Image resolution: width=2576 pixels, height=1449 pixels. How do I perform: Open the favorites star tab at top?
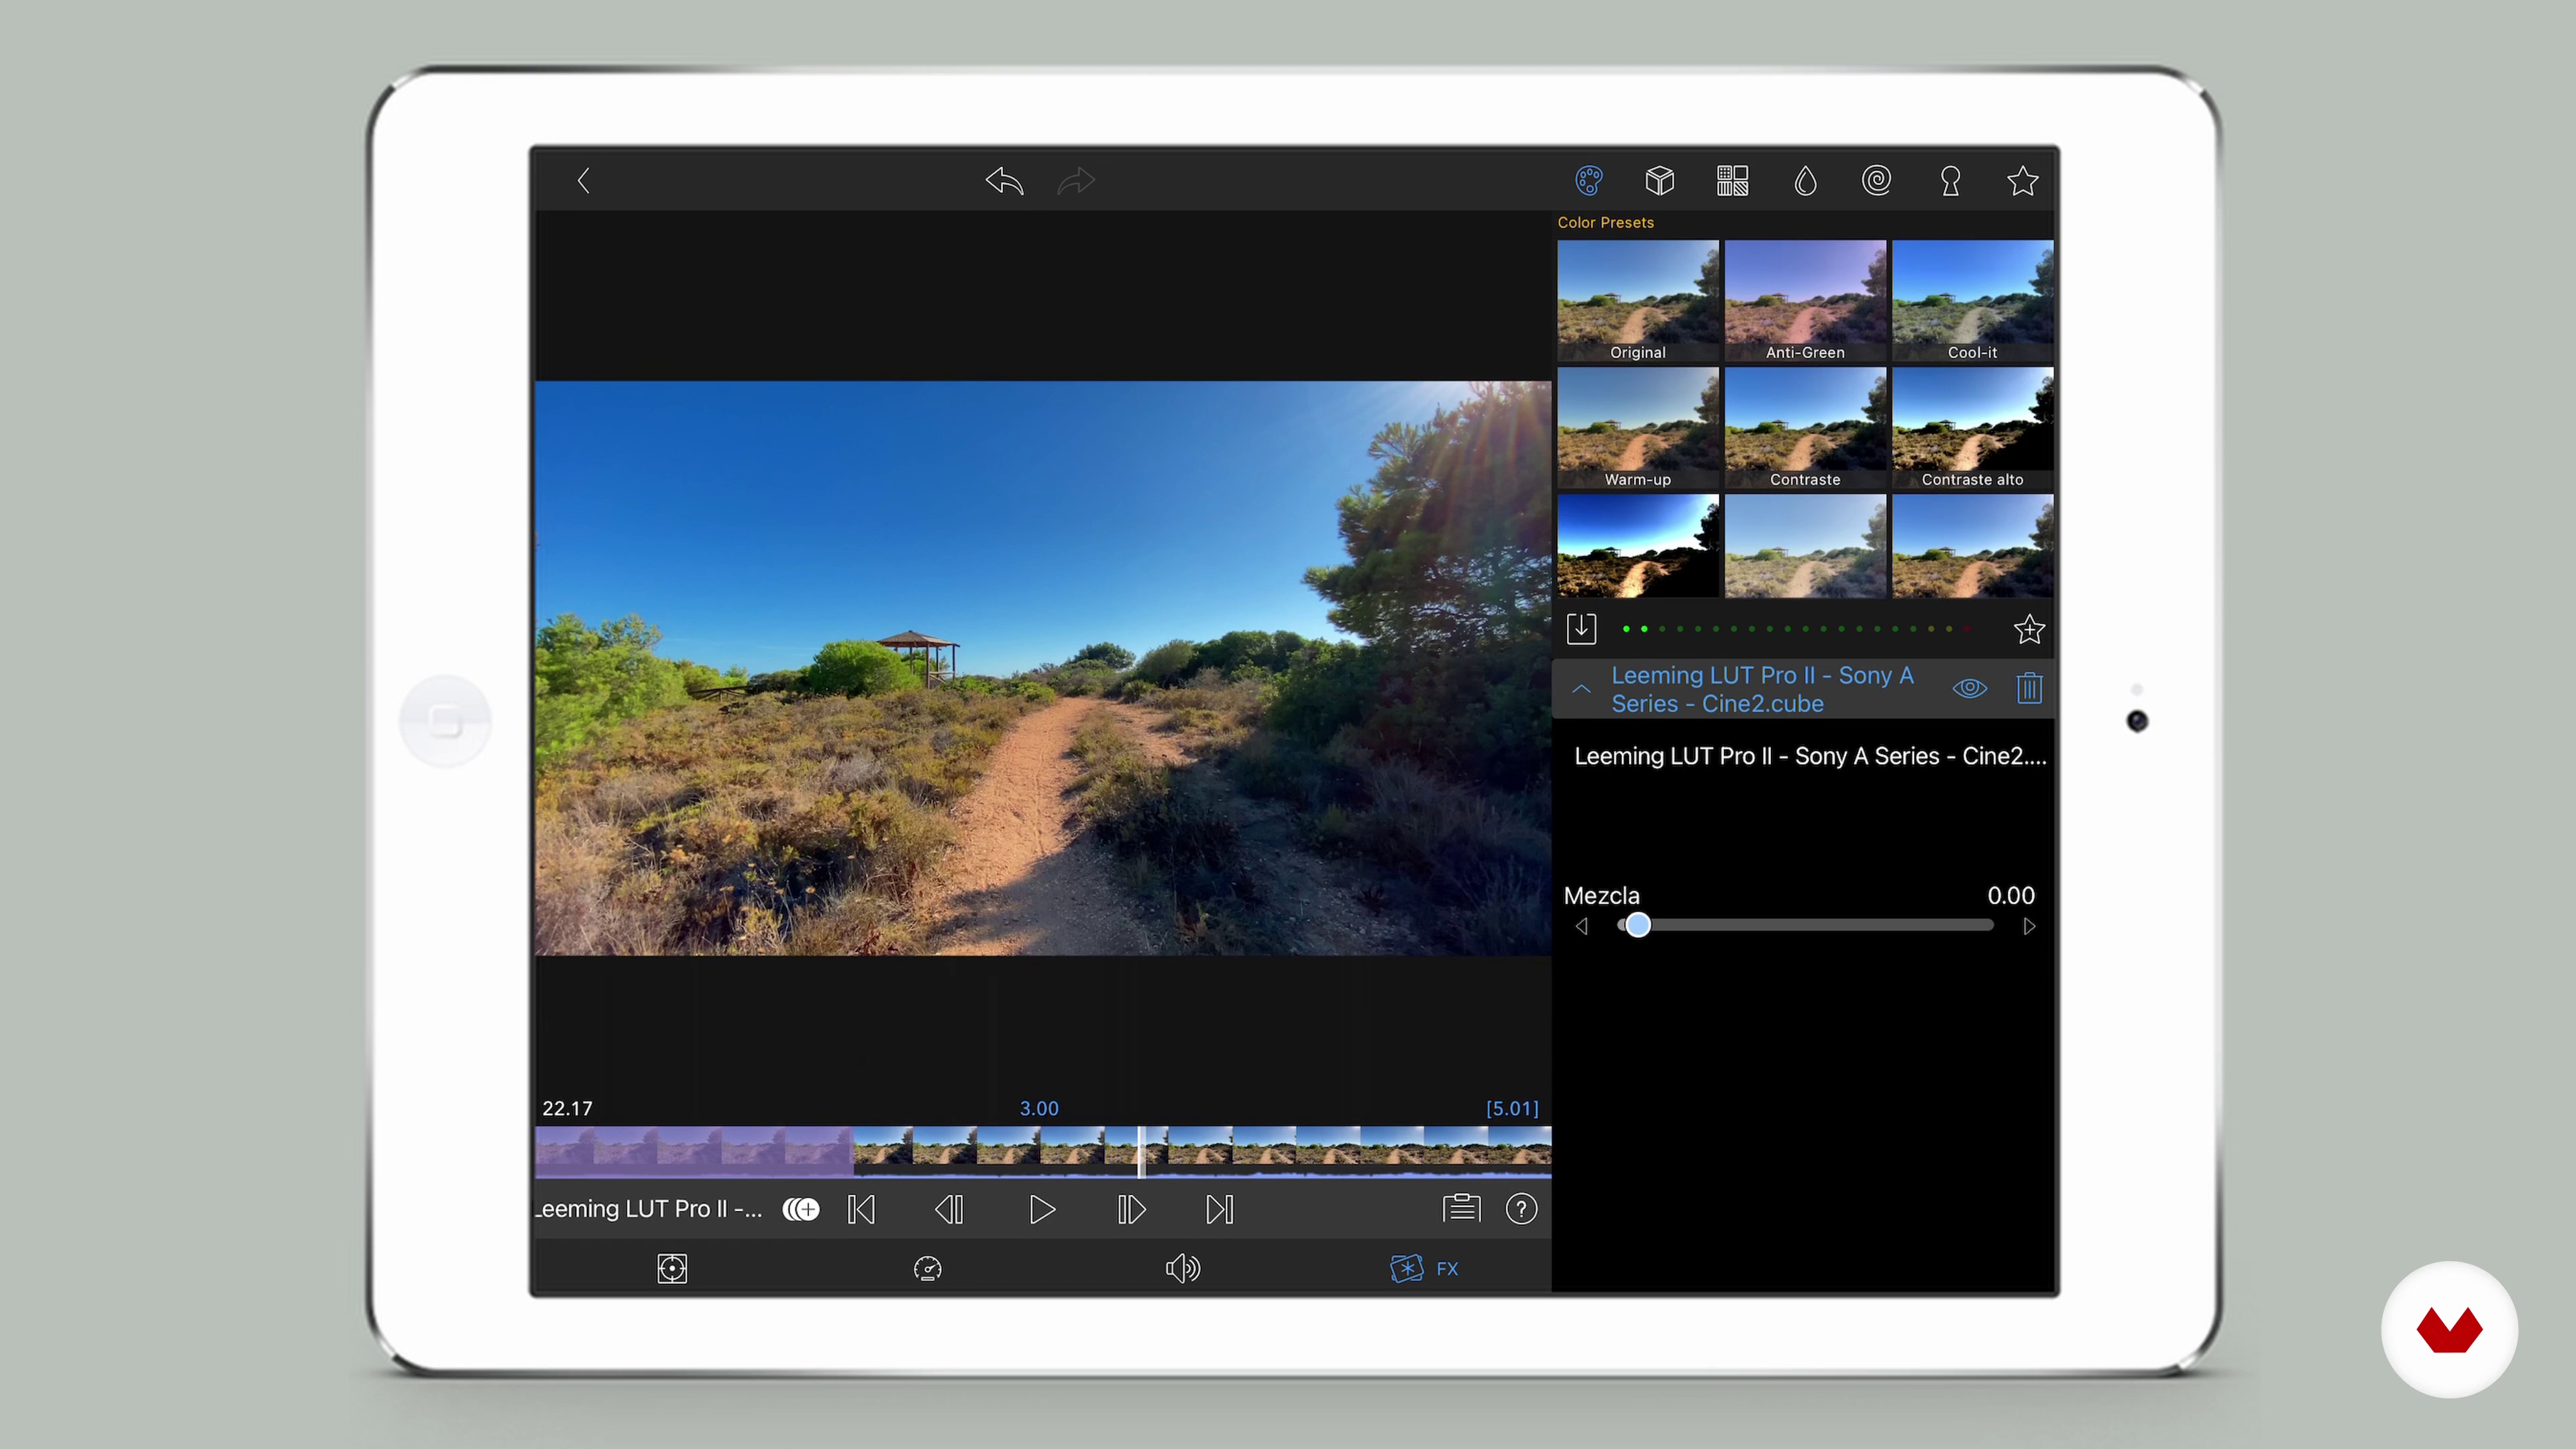click(x=2022, y=181)
